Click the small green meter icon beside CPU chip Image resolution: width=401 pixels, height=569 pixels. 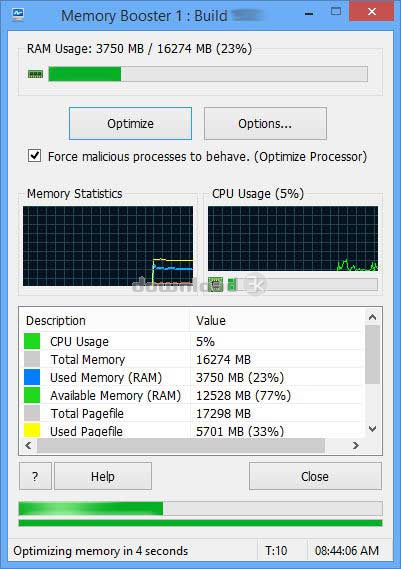pos(232,284)
